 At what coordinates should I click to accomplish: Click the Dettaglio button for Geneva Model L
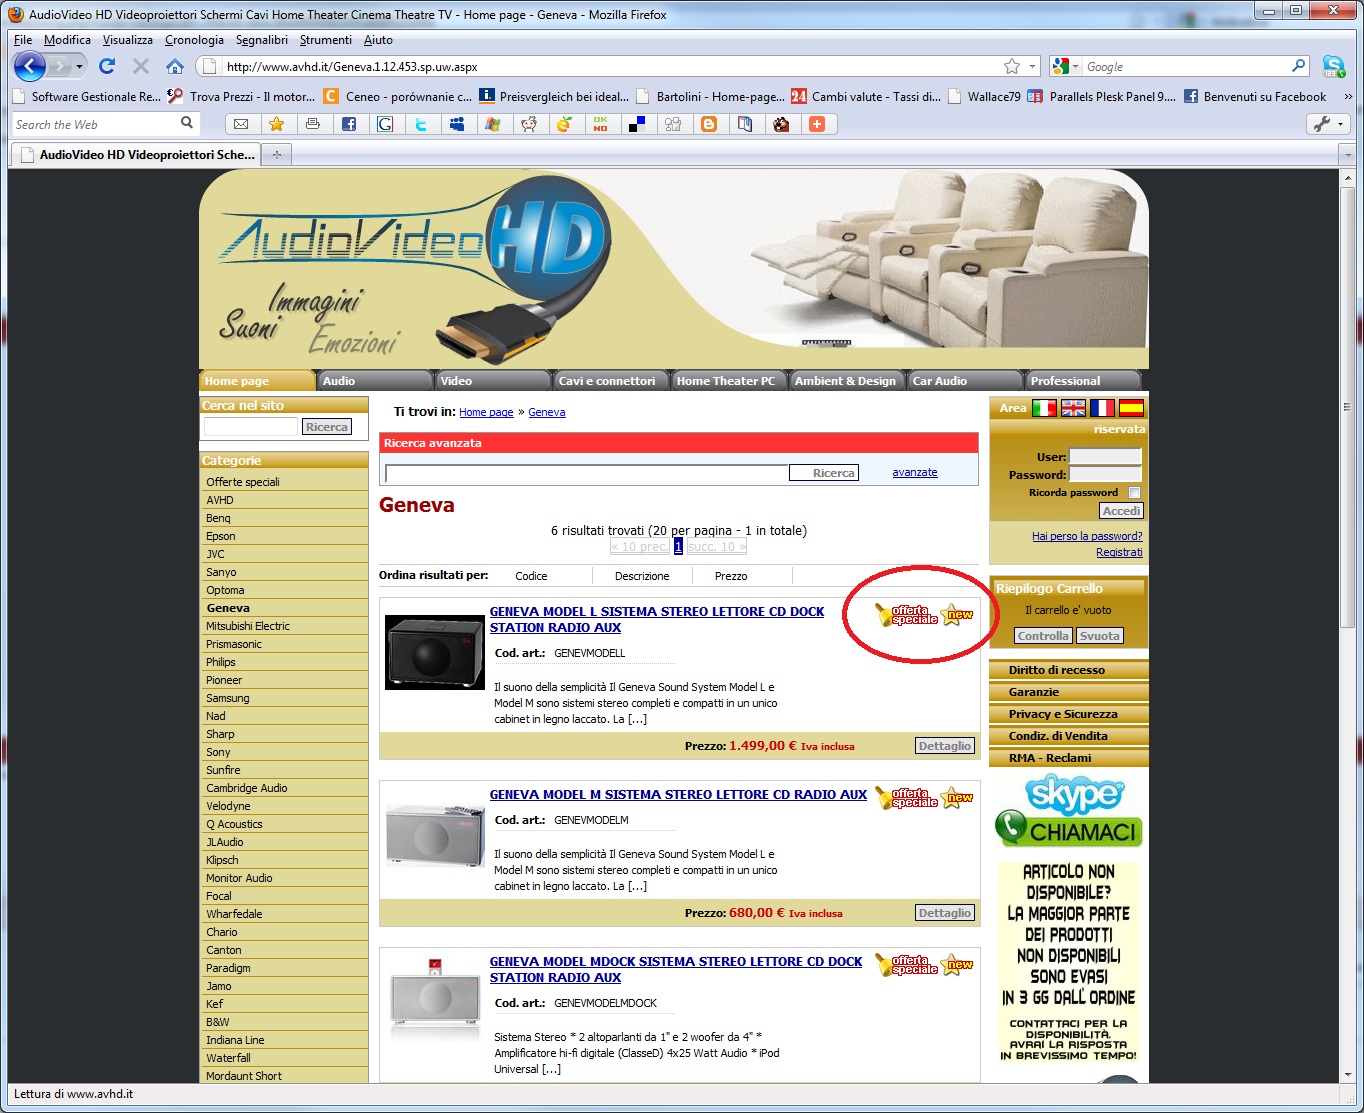(944, 746)
